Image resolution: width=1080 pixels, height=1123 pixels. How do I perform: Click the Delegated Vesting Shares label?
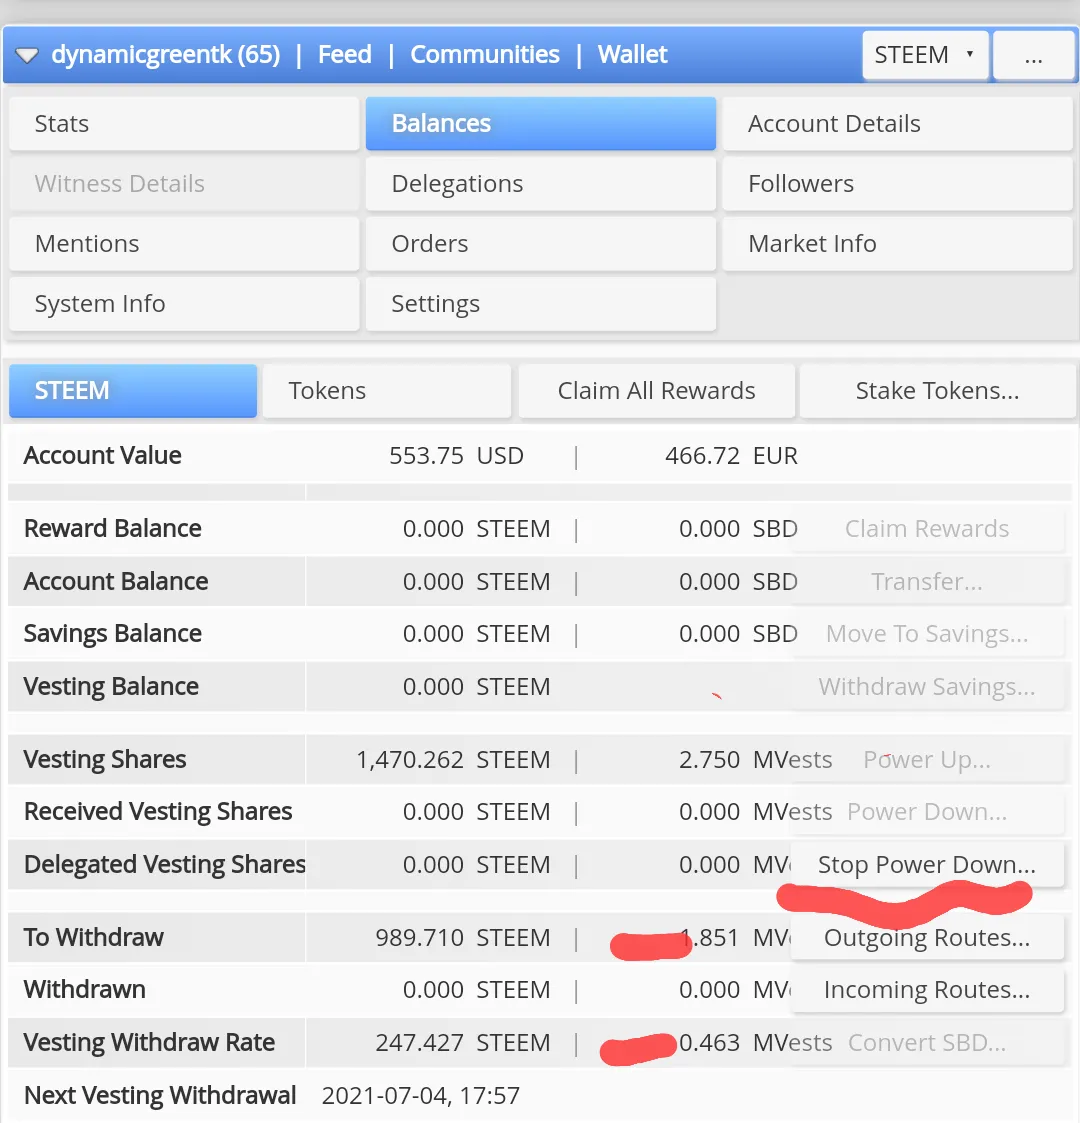click(165, 864)
